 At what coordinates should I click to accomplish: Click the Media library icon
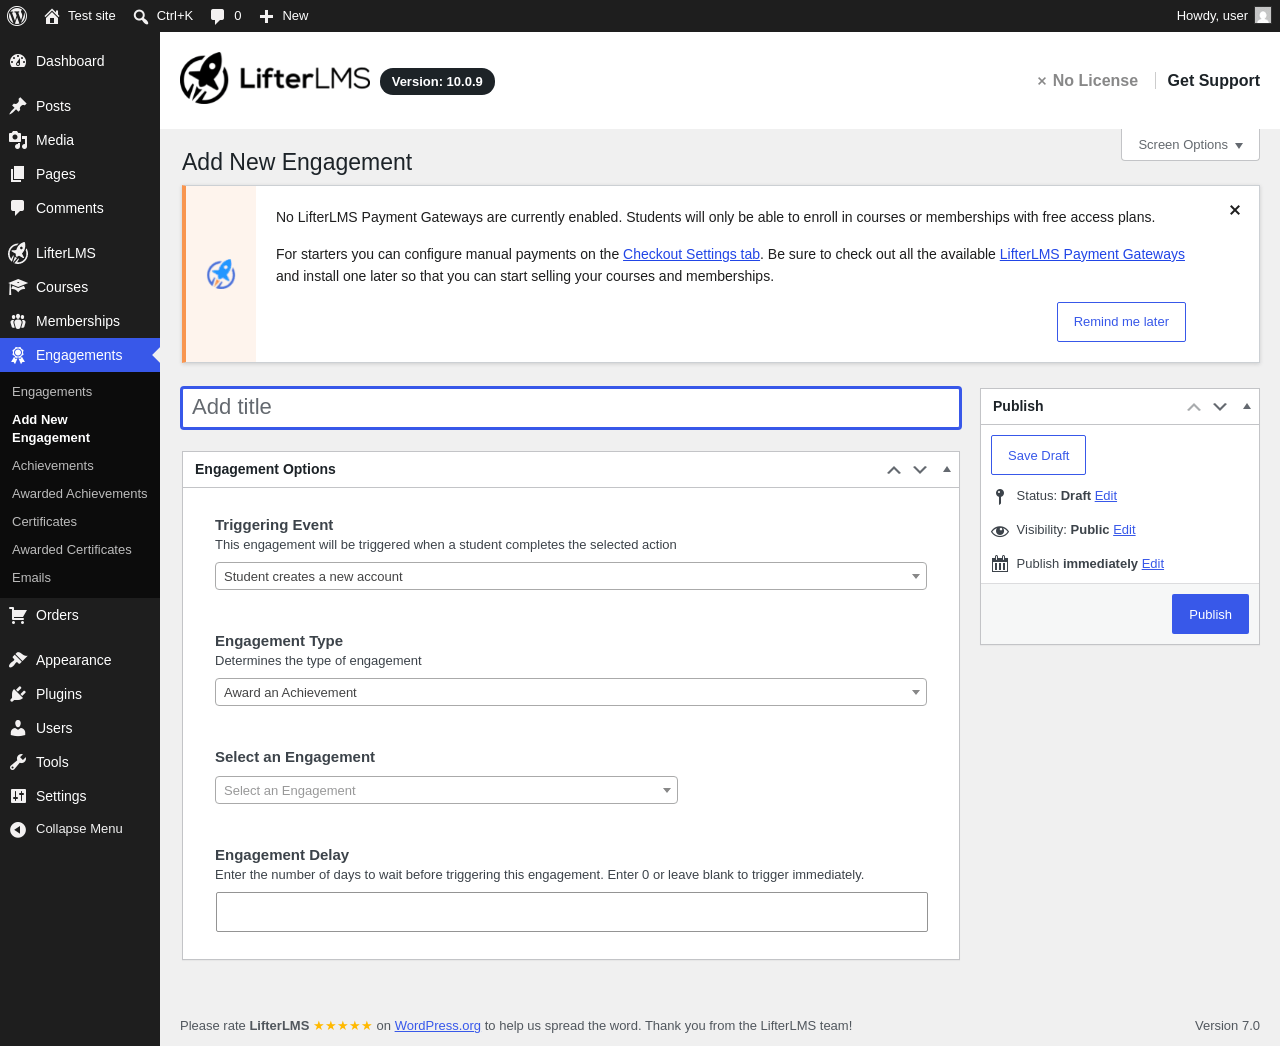(18, 140)
